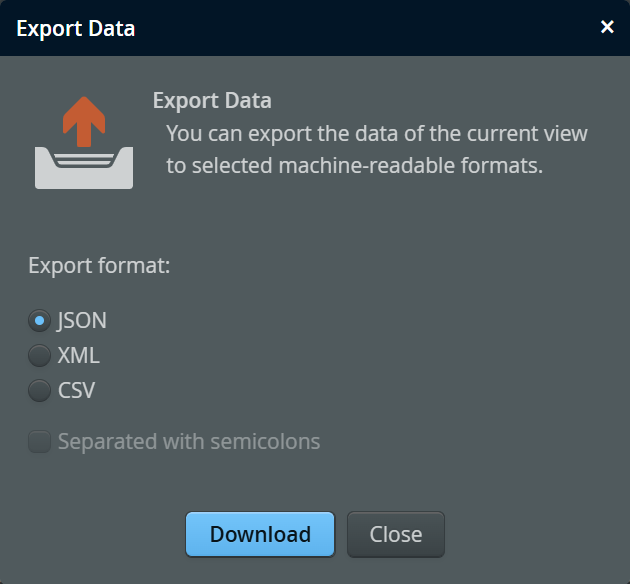630x584 pixels.
Task: Toggle the Separated with semicolons checkbox
Action: pos(40,441)
